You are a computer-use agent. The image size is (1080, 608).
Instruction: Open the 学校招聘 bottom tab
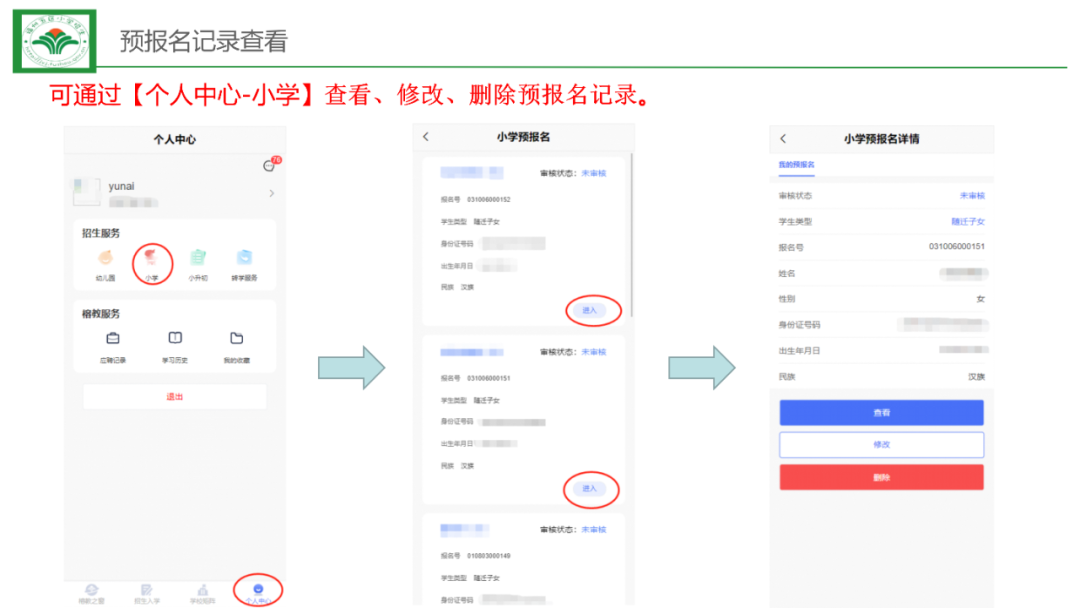[203, 592]
